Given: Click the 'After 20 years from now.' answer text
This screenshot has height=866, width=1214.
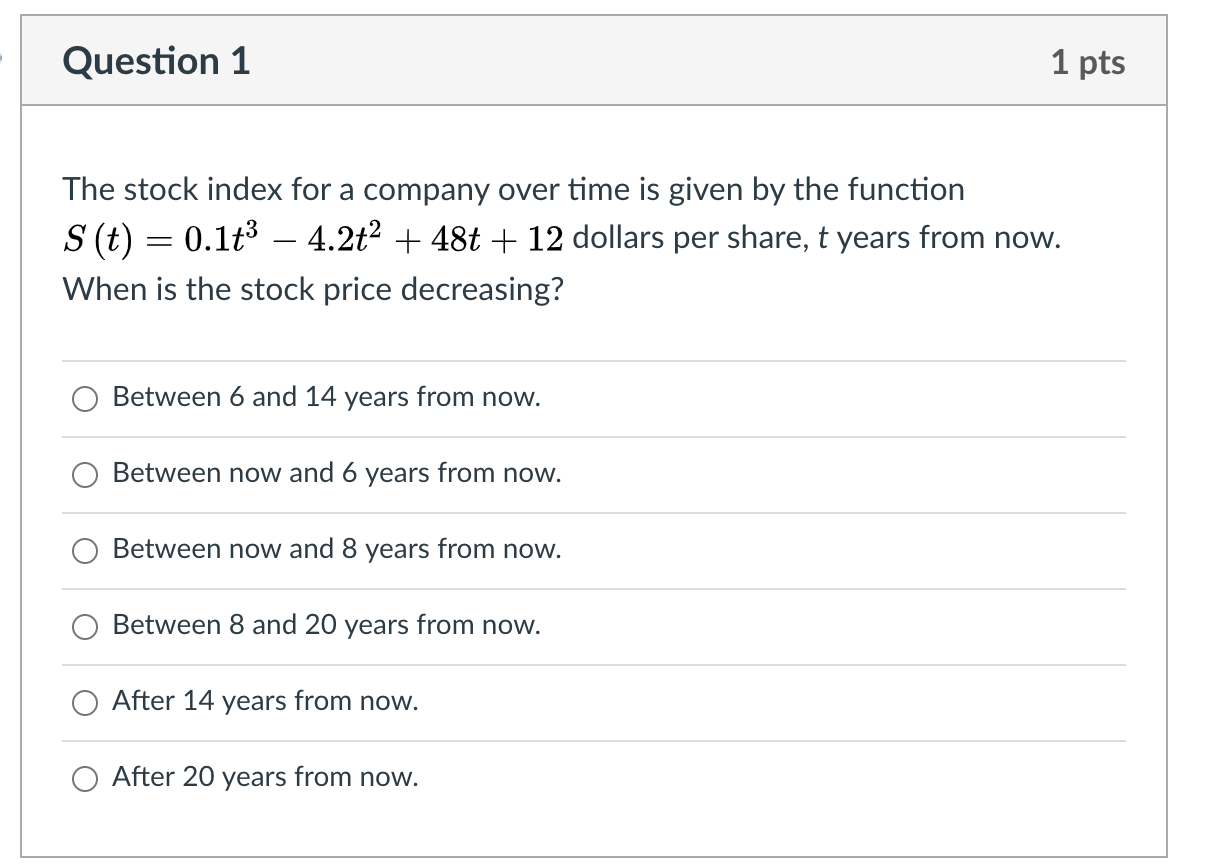Looking at the screenshot, I should tap(265, 777).
